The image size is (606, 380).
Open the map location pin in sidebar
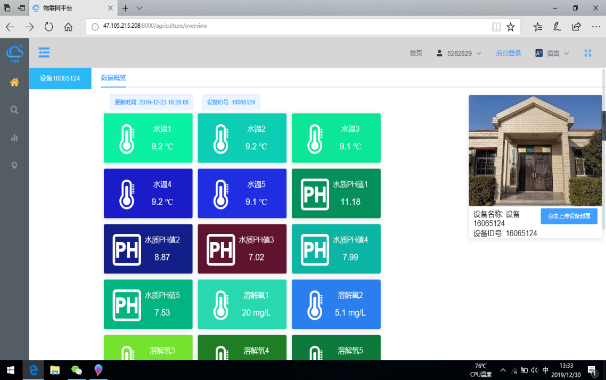tap(14, 165)
